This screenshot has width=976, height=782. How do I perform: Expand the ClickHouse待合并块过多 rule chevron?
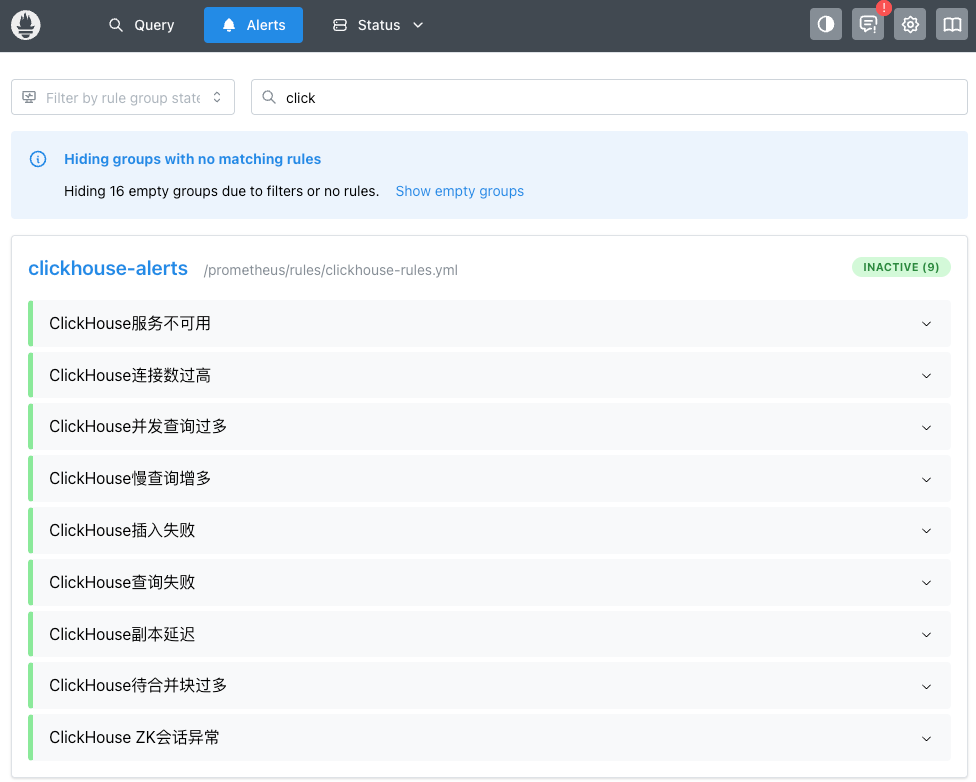926,687
